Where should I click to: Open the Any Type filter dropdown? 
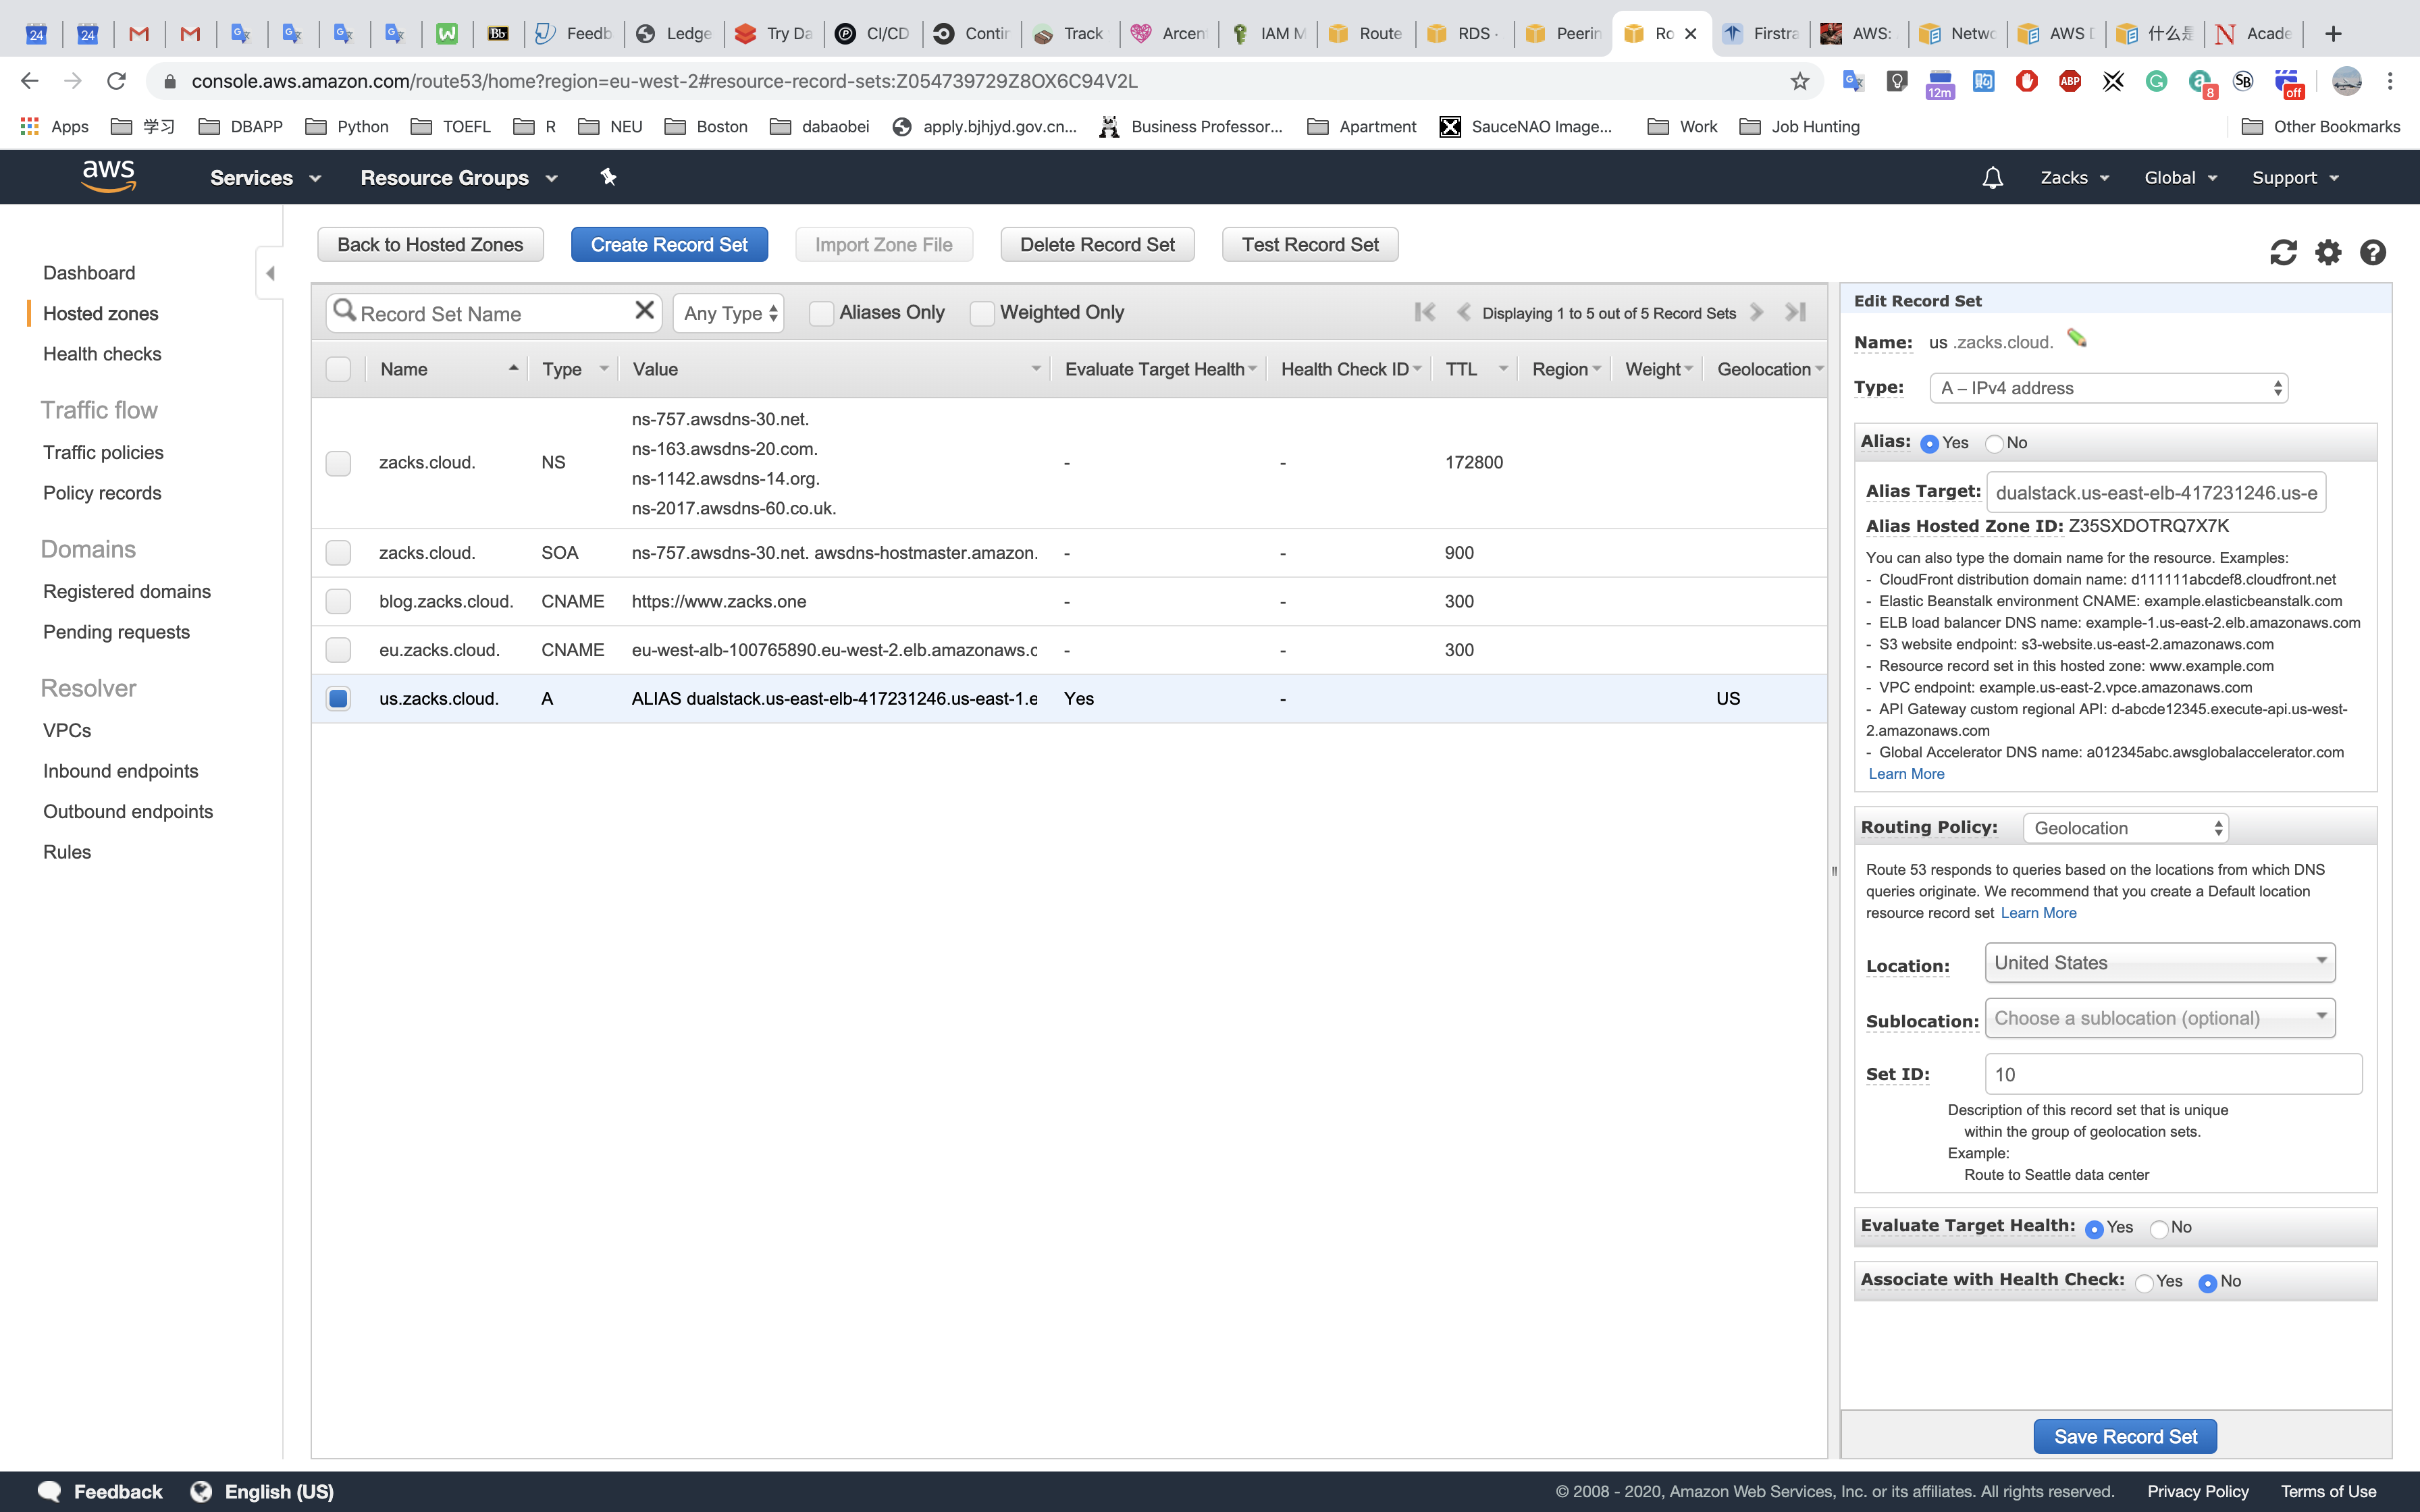point(728,313)
